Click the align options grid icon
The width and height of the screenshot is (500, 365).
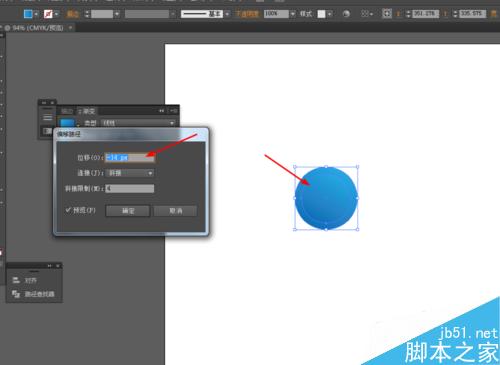click(x=365, y=14)
